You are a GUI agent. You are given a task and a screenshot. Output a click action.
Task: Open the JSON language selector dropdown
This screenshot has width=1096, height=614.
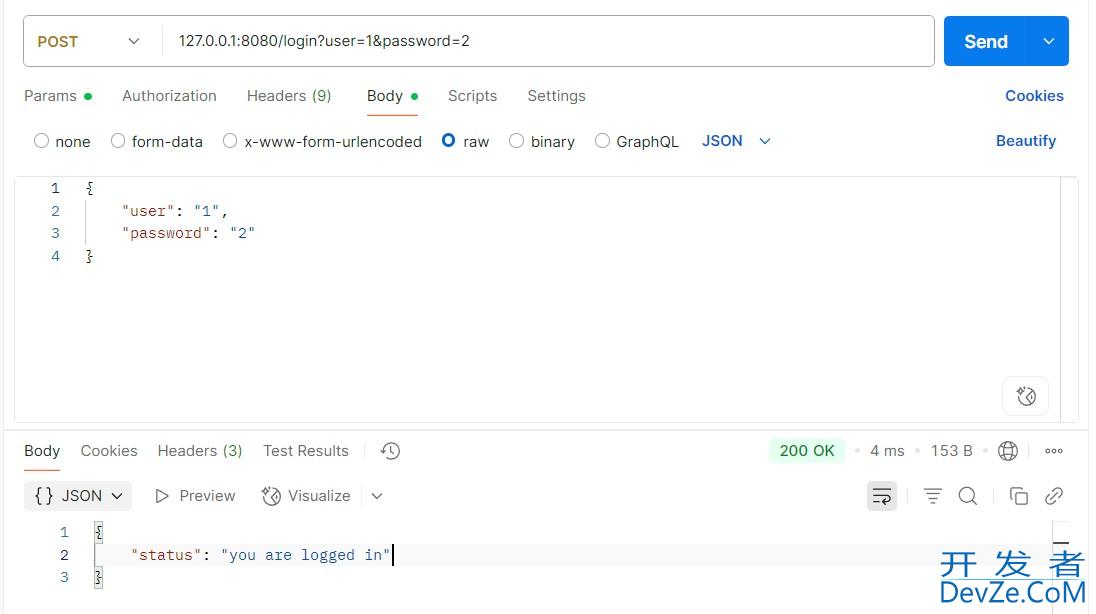[736, 141]
